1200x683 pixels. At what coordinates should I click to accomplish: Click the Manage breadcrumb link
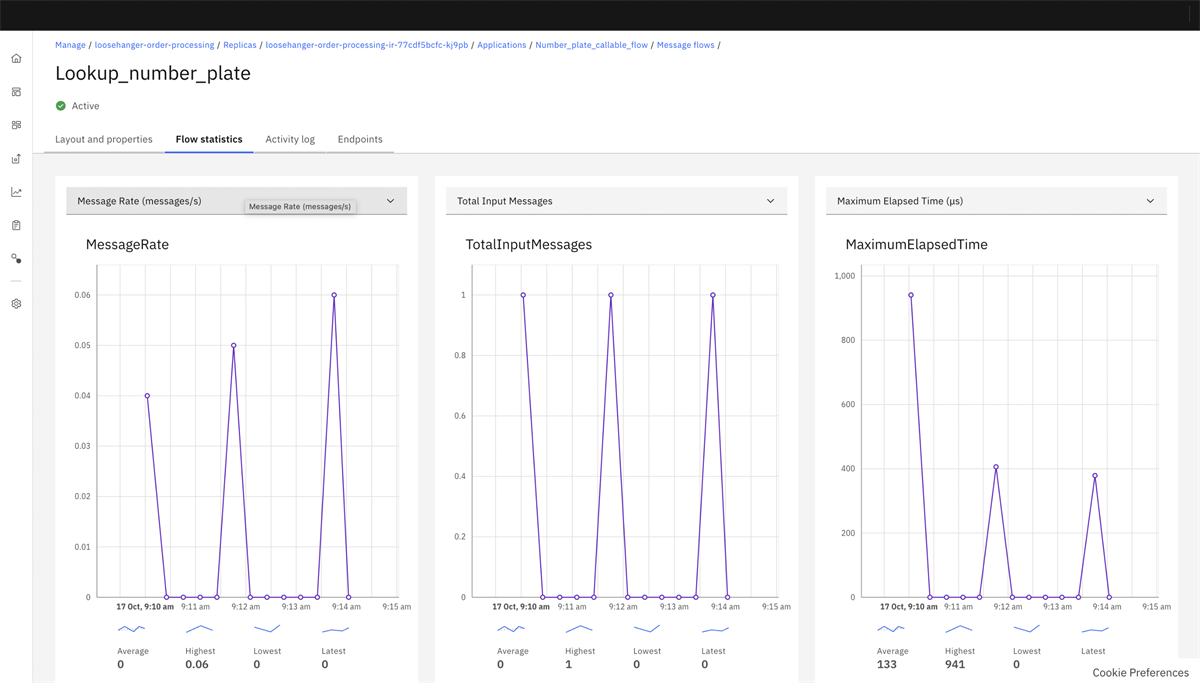pos(70,44)
